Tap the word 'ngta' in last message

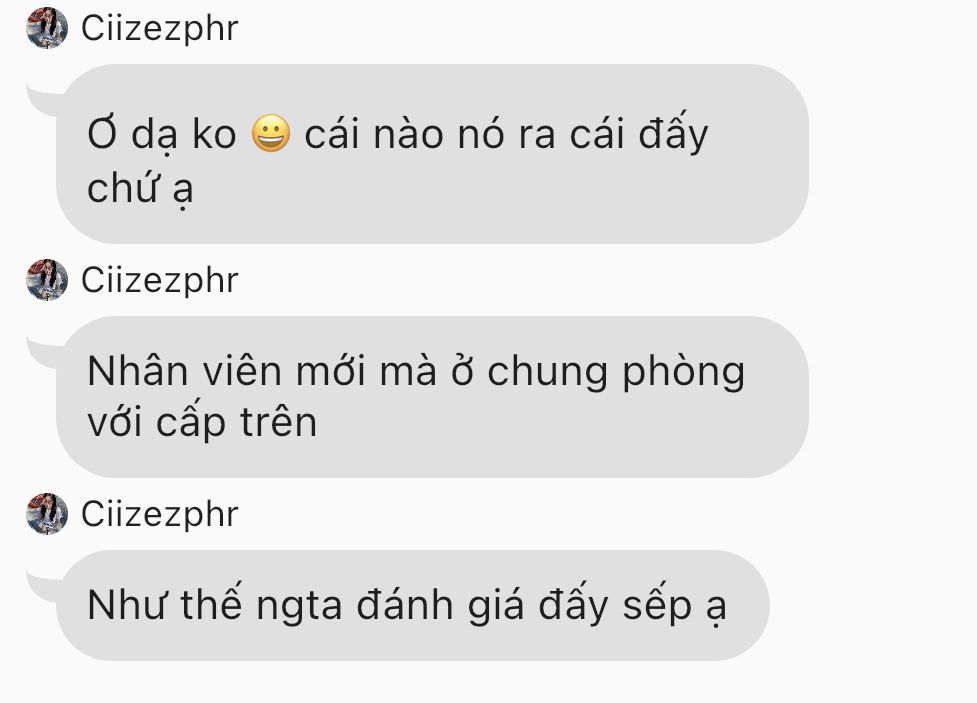(299, 607)
